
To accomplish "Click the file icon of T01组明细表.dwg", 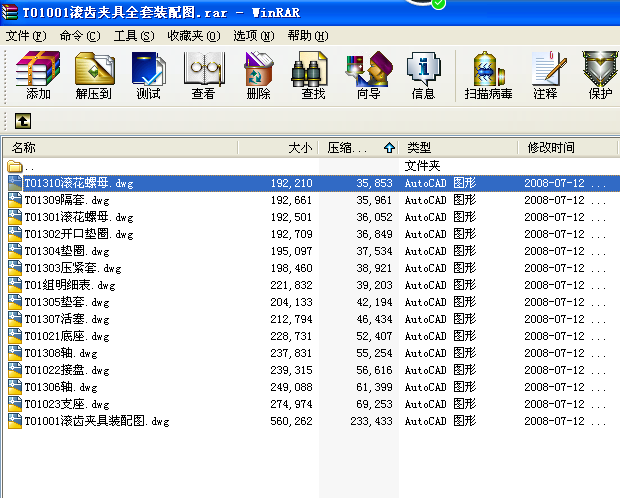I will tap(15, 285).
